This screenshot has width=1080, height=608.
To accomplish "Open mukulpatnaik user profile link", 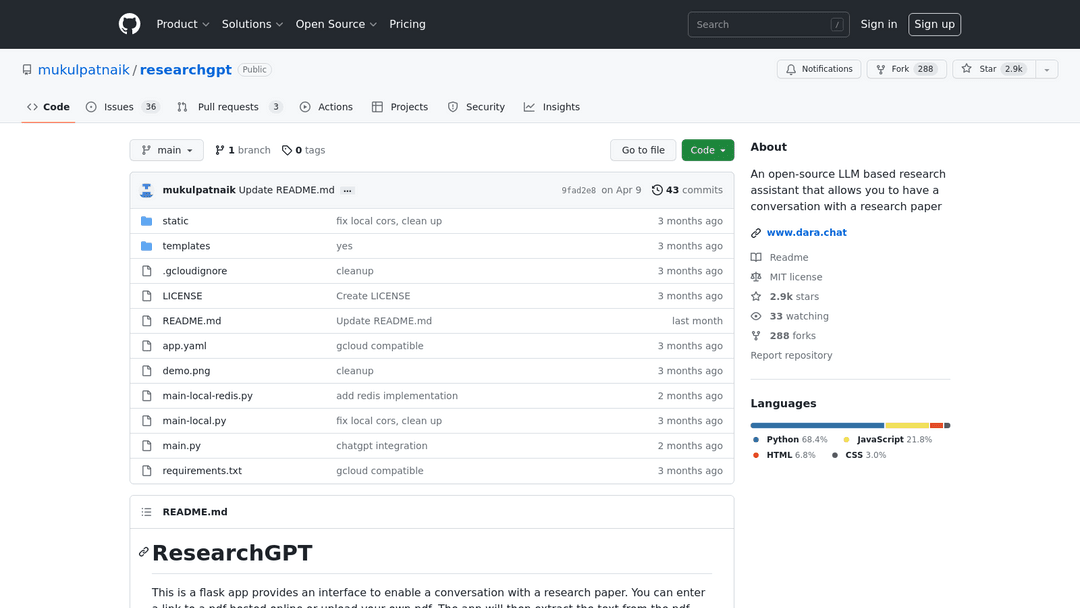I will point(83,70).
